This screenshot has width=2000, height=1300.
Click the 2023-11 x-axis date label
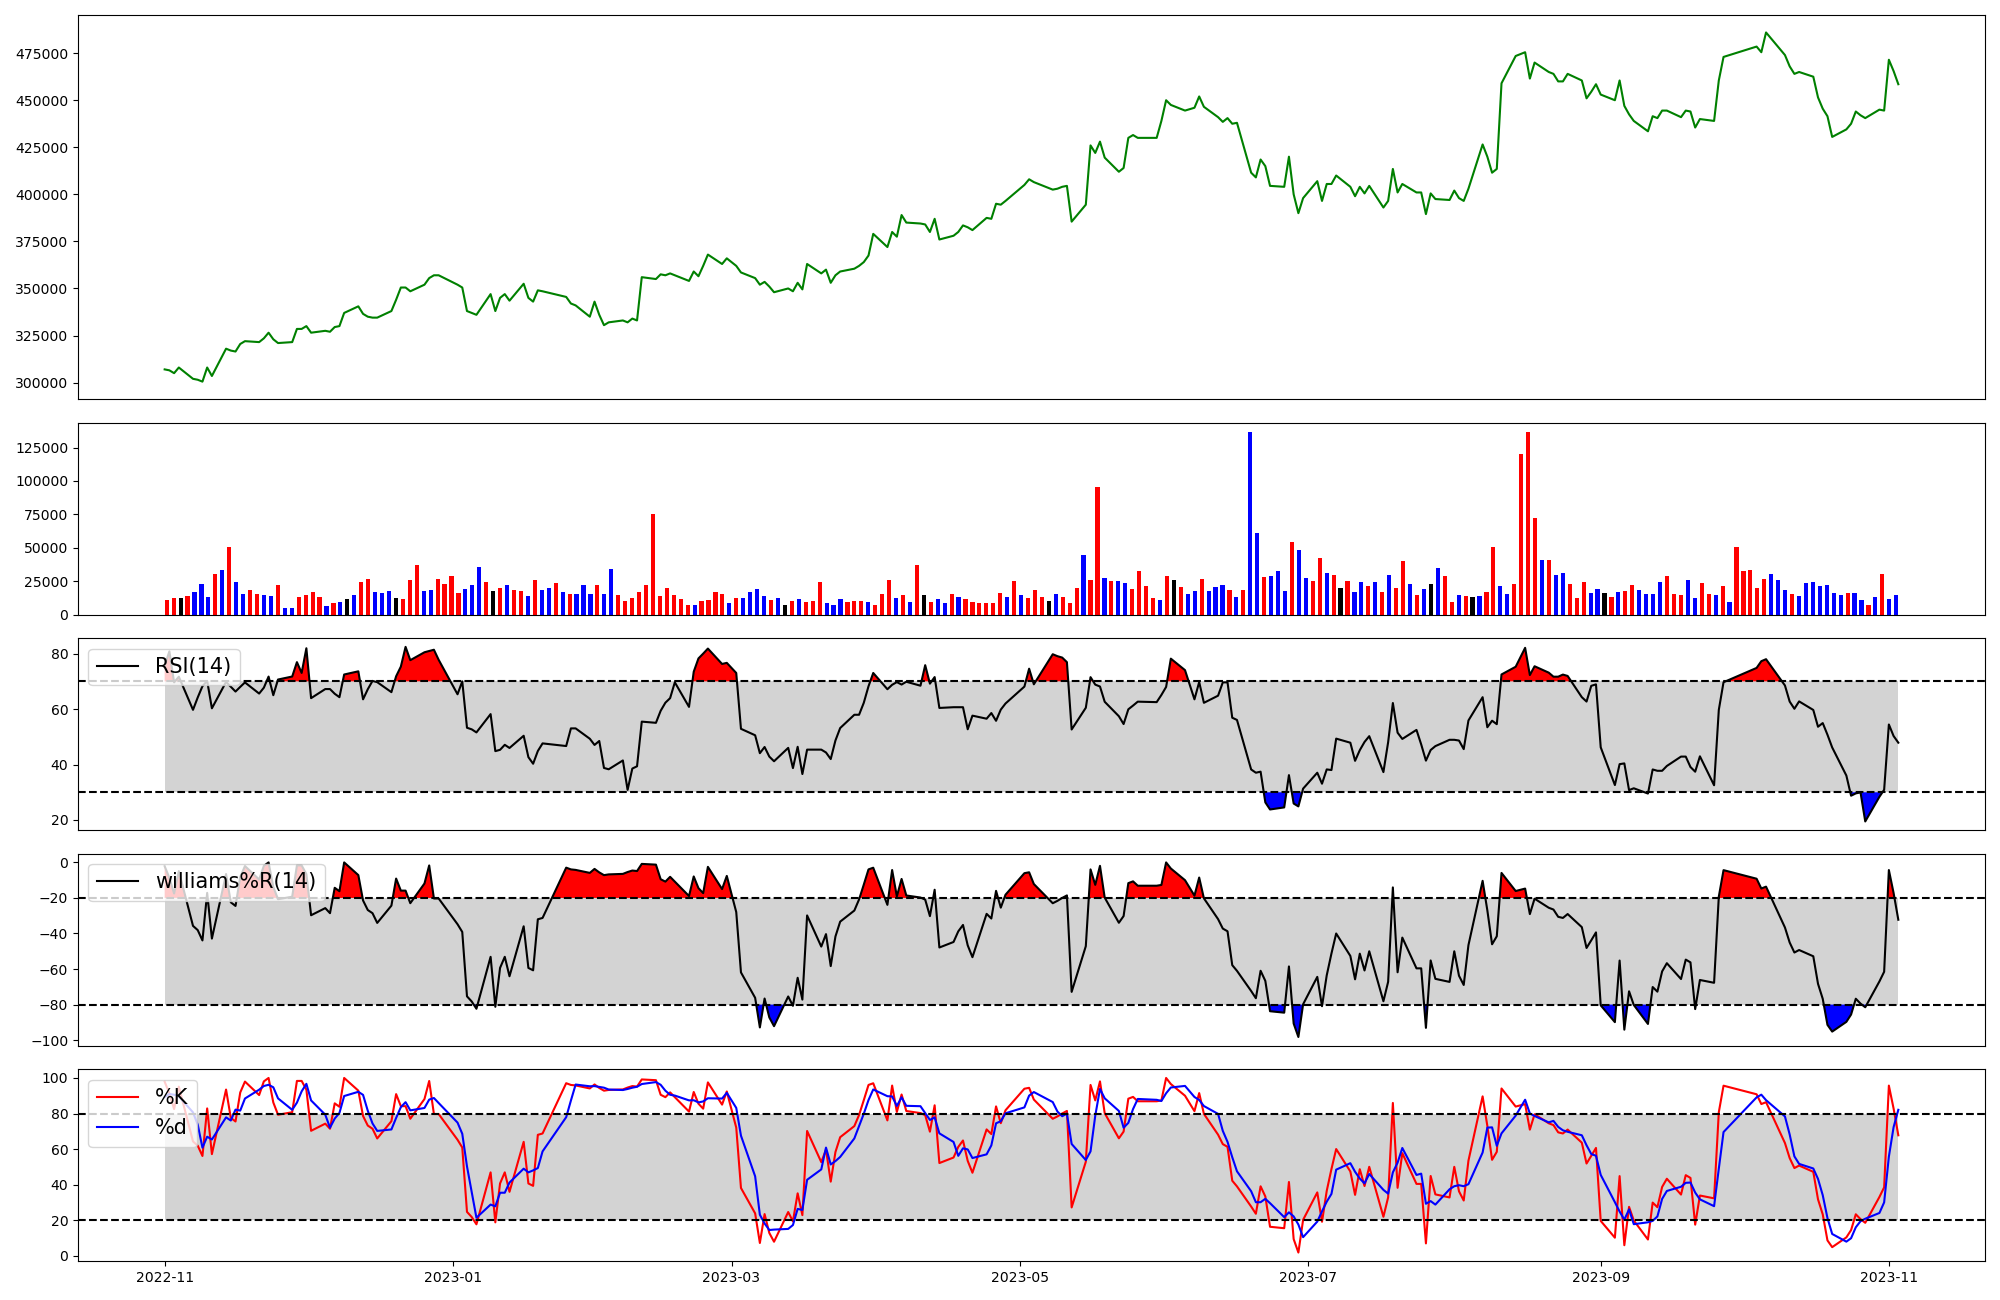(x=1889, y=1277)
